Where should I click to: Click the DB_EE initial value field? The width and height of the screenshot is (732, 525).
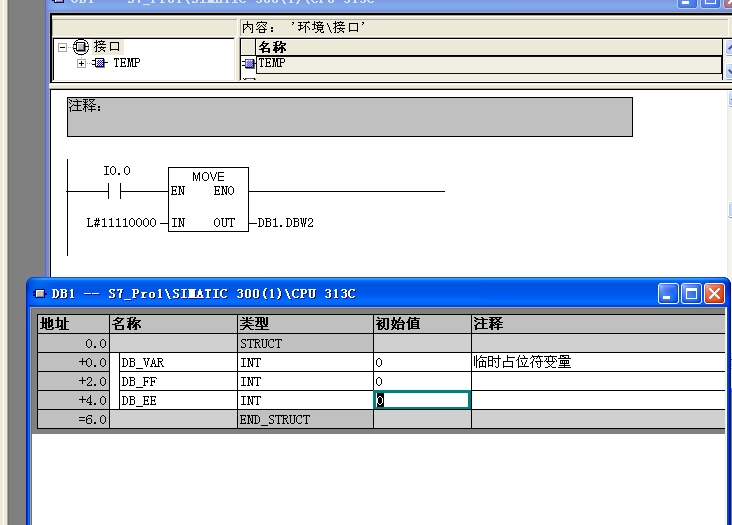422,400
